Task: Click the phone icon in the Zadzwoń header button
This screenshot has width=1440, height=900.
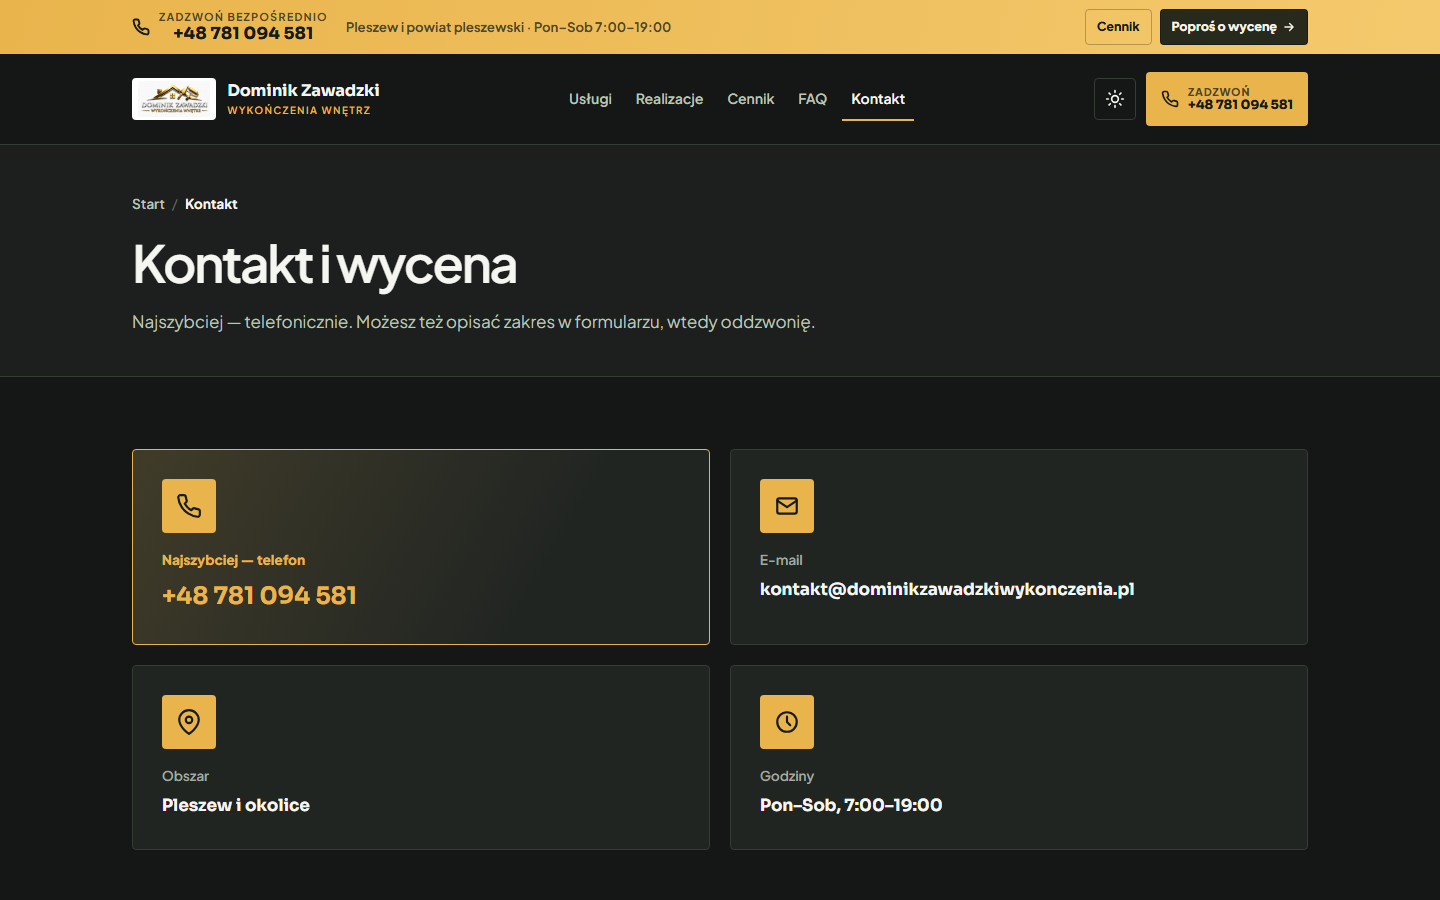Action: pos(1170,99)
